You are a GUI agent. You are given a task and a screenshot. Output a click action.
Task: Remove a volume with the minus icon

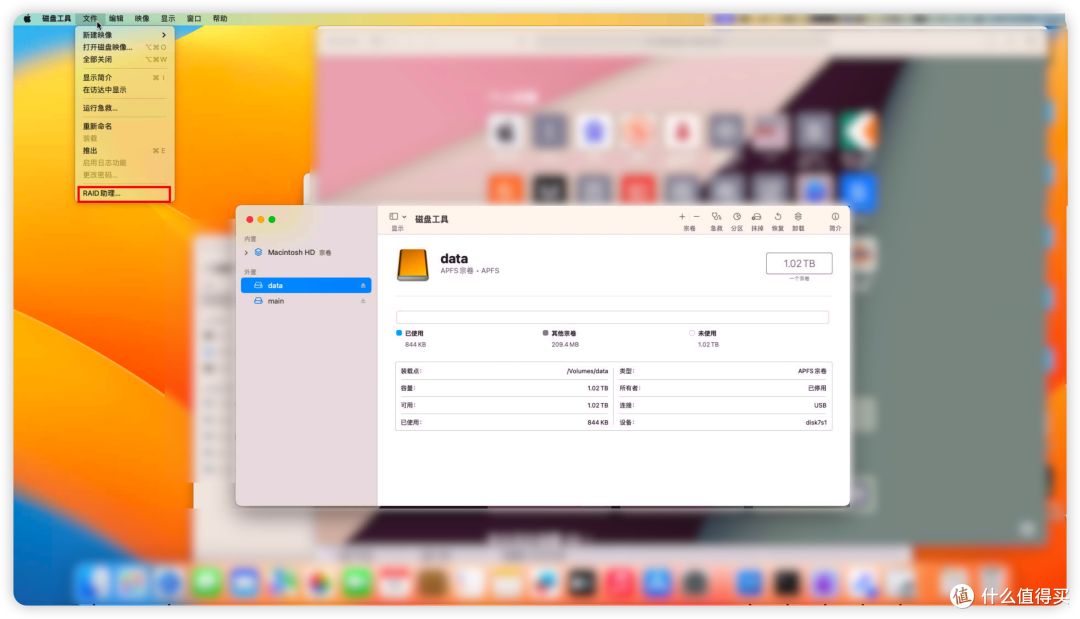pyautogui.click(x=696, y=217)
